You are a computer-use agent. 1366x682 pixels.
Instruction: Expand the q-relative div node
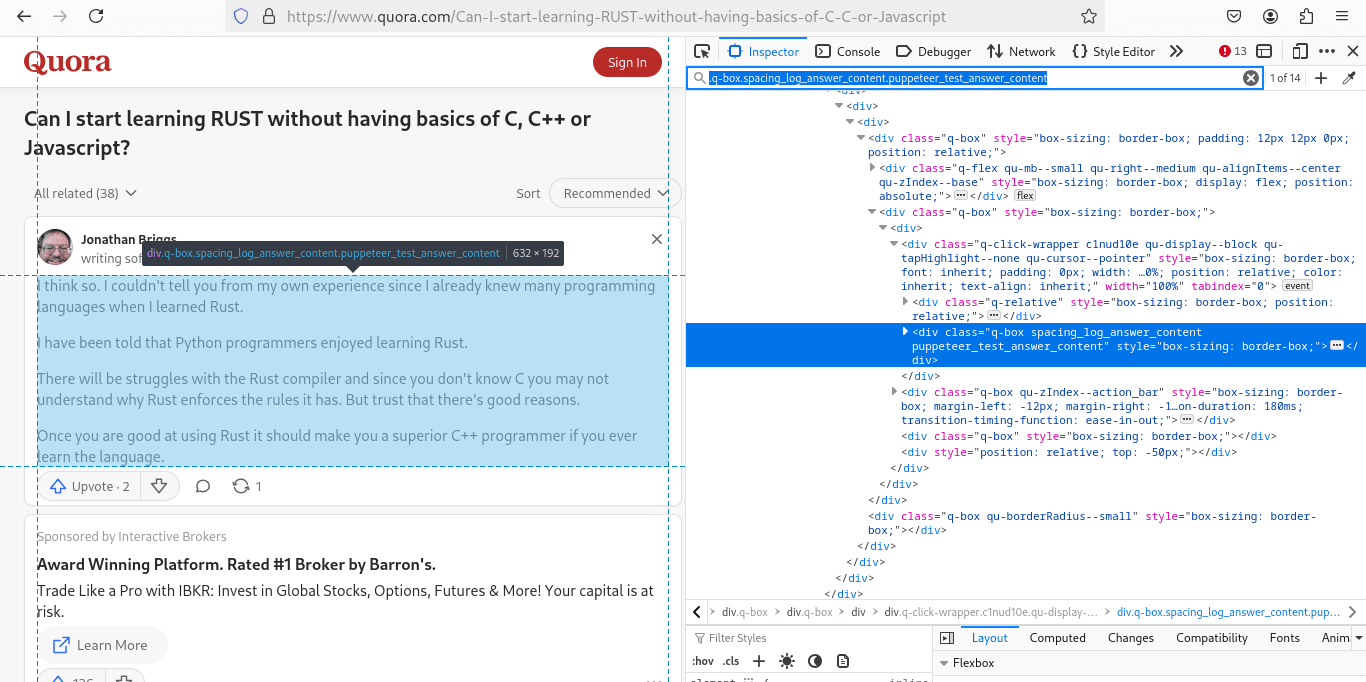[x=906, y=301]
